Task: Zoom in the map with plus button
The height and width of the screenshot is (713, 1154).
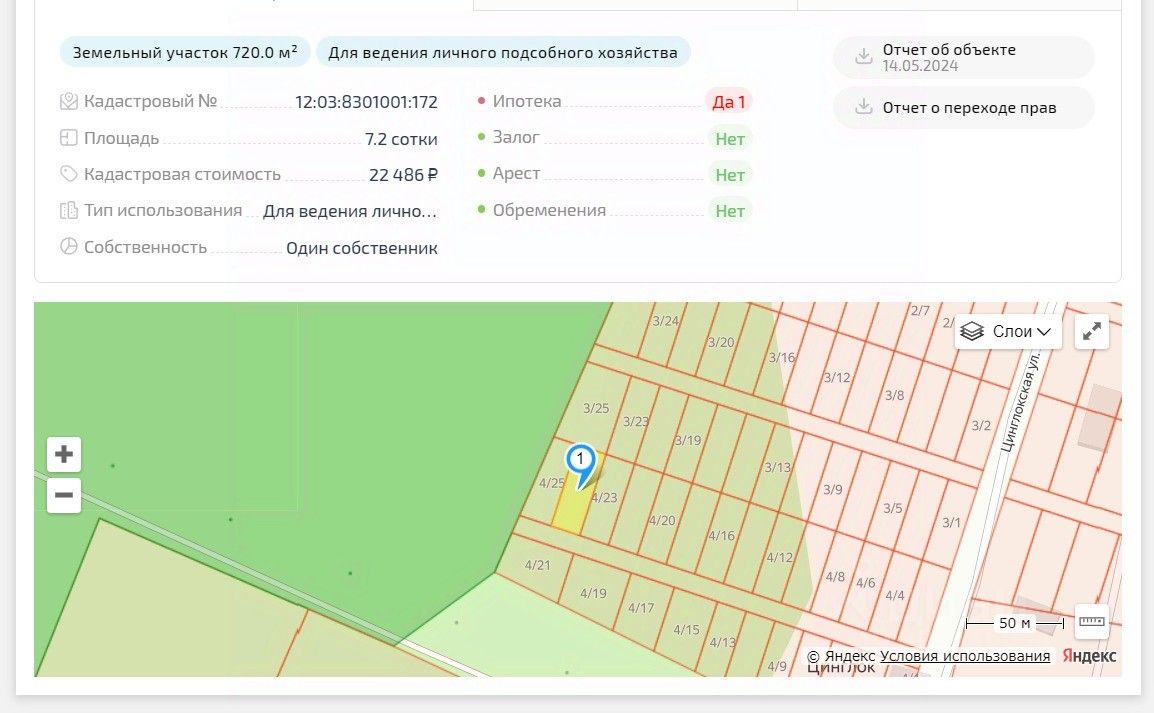Action: click(x=64, y=454)
